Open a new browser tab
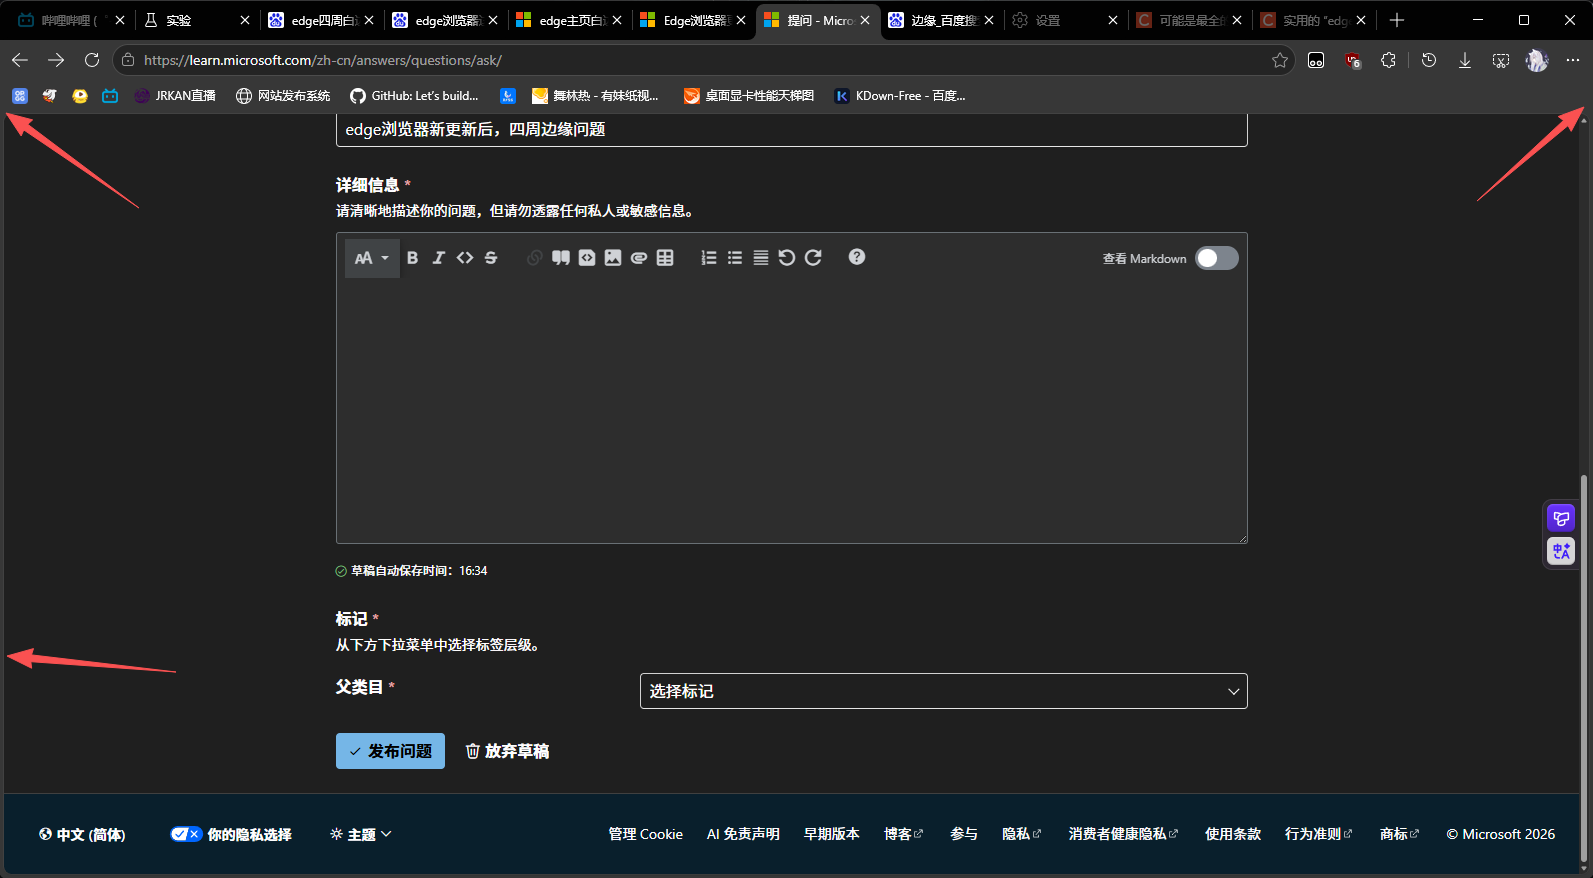 click(1397, 20)
